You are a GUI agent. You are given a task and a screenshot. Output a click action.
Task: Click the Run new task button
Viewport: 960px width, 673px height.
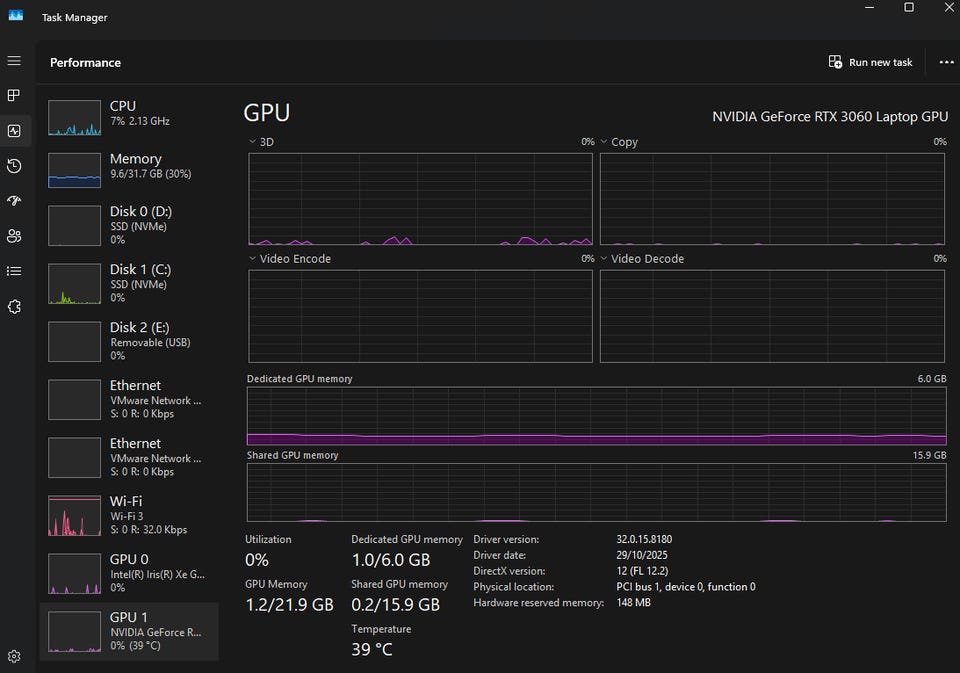pos(870,62)
